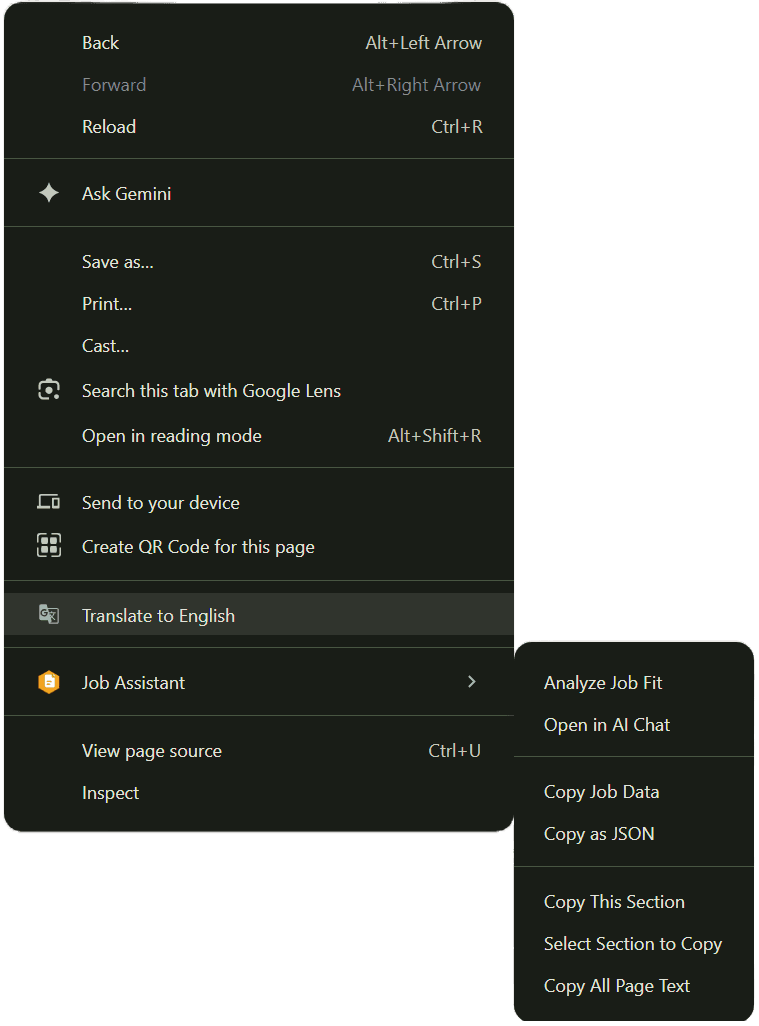Click the Ctrl+S shortcut label
The image size is (759, 1026).
456,262
